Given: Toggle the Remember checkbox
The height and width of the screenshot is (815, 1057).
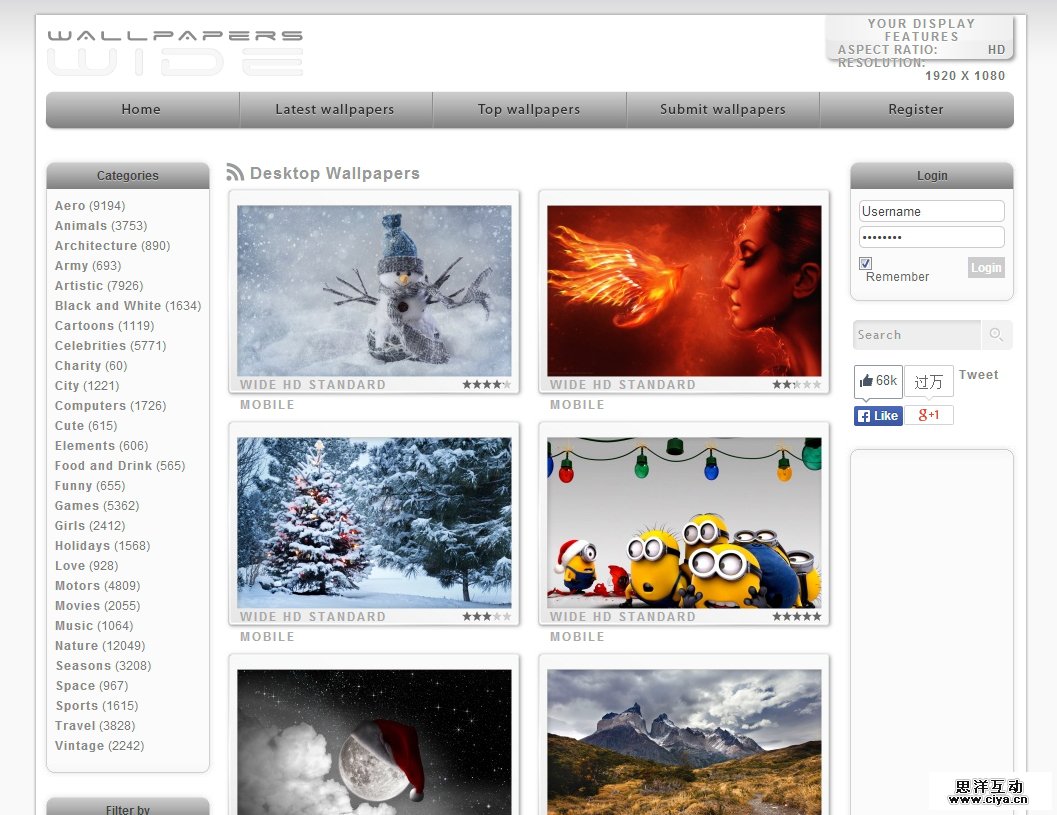Looking at the screenshot, I should click(x=865, y=263).
